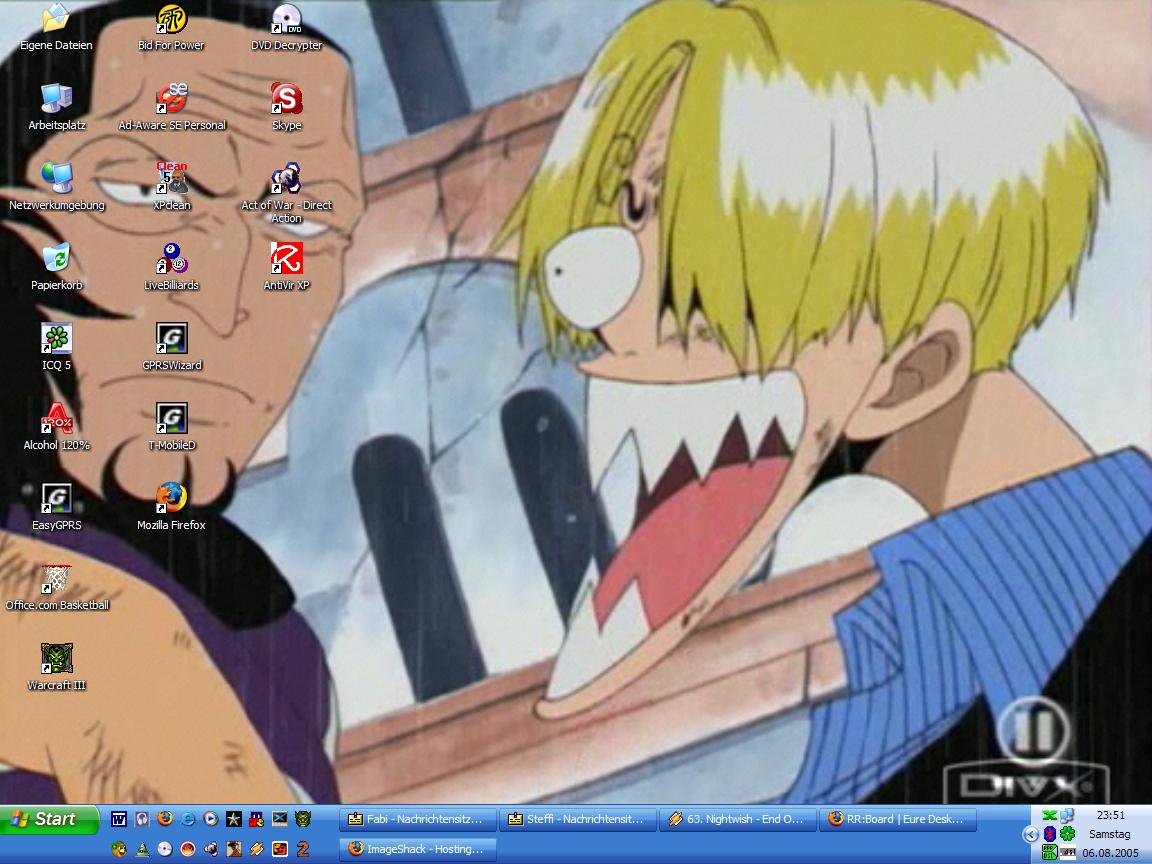Click the number 2 quick launch icon
Screen dimensions: 1152x864
pyautogui.click(x=303, y=849)
